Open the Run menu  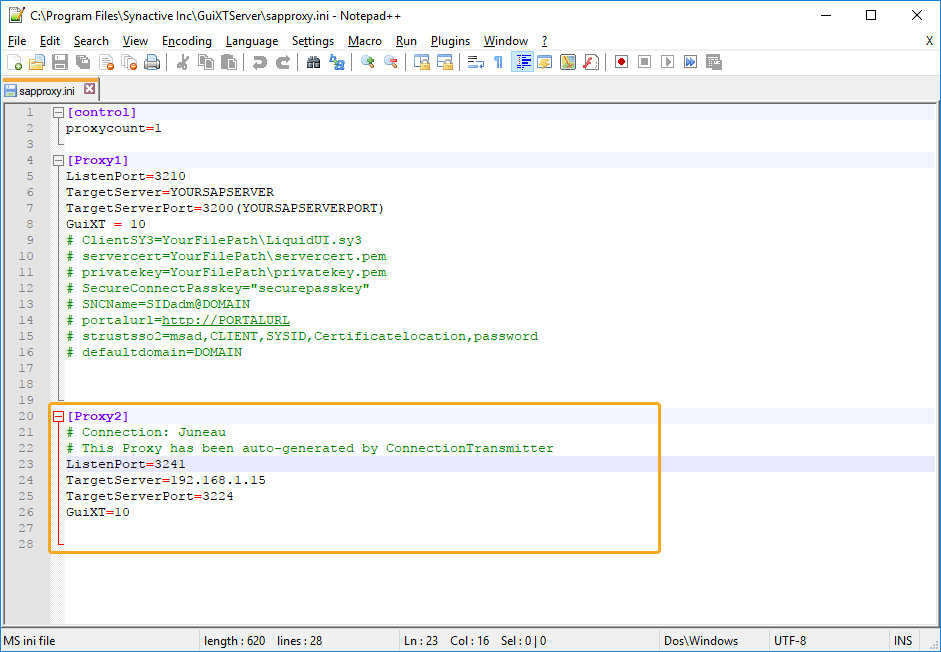(406, 41)
